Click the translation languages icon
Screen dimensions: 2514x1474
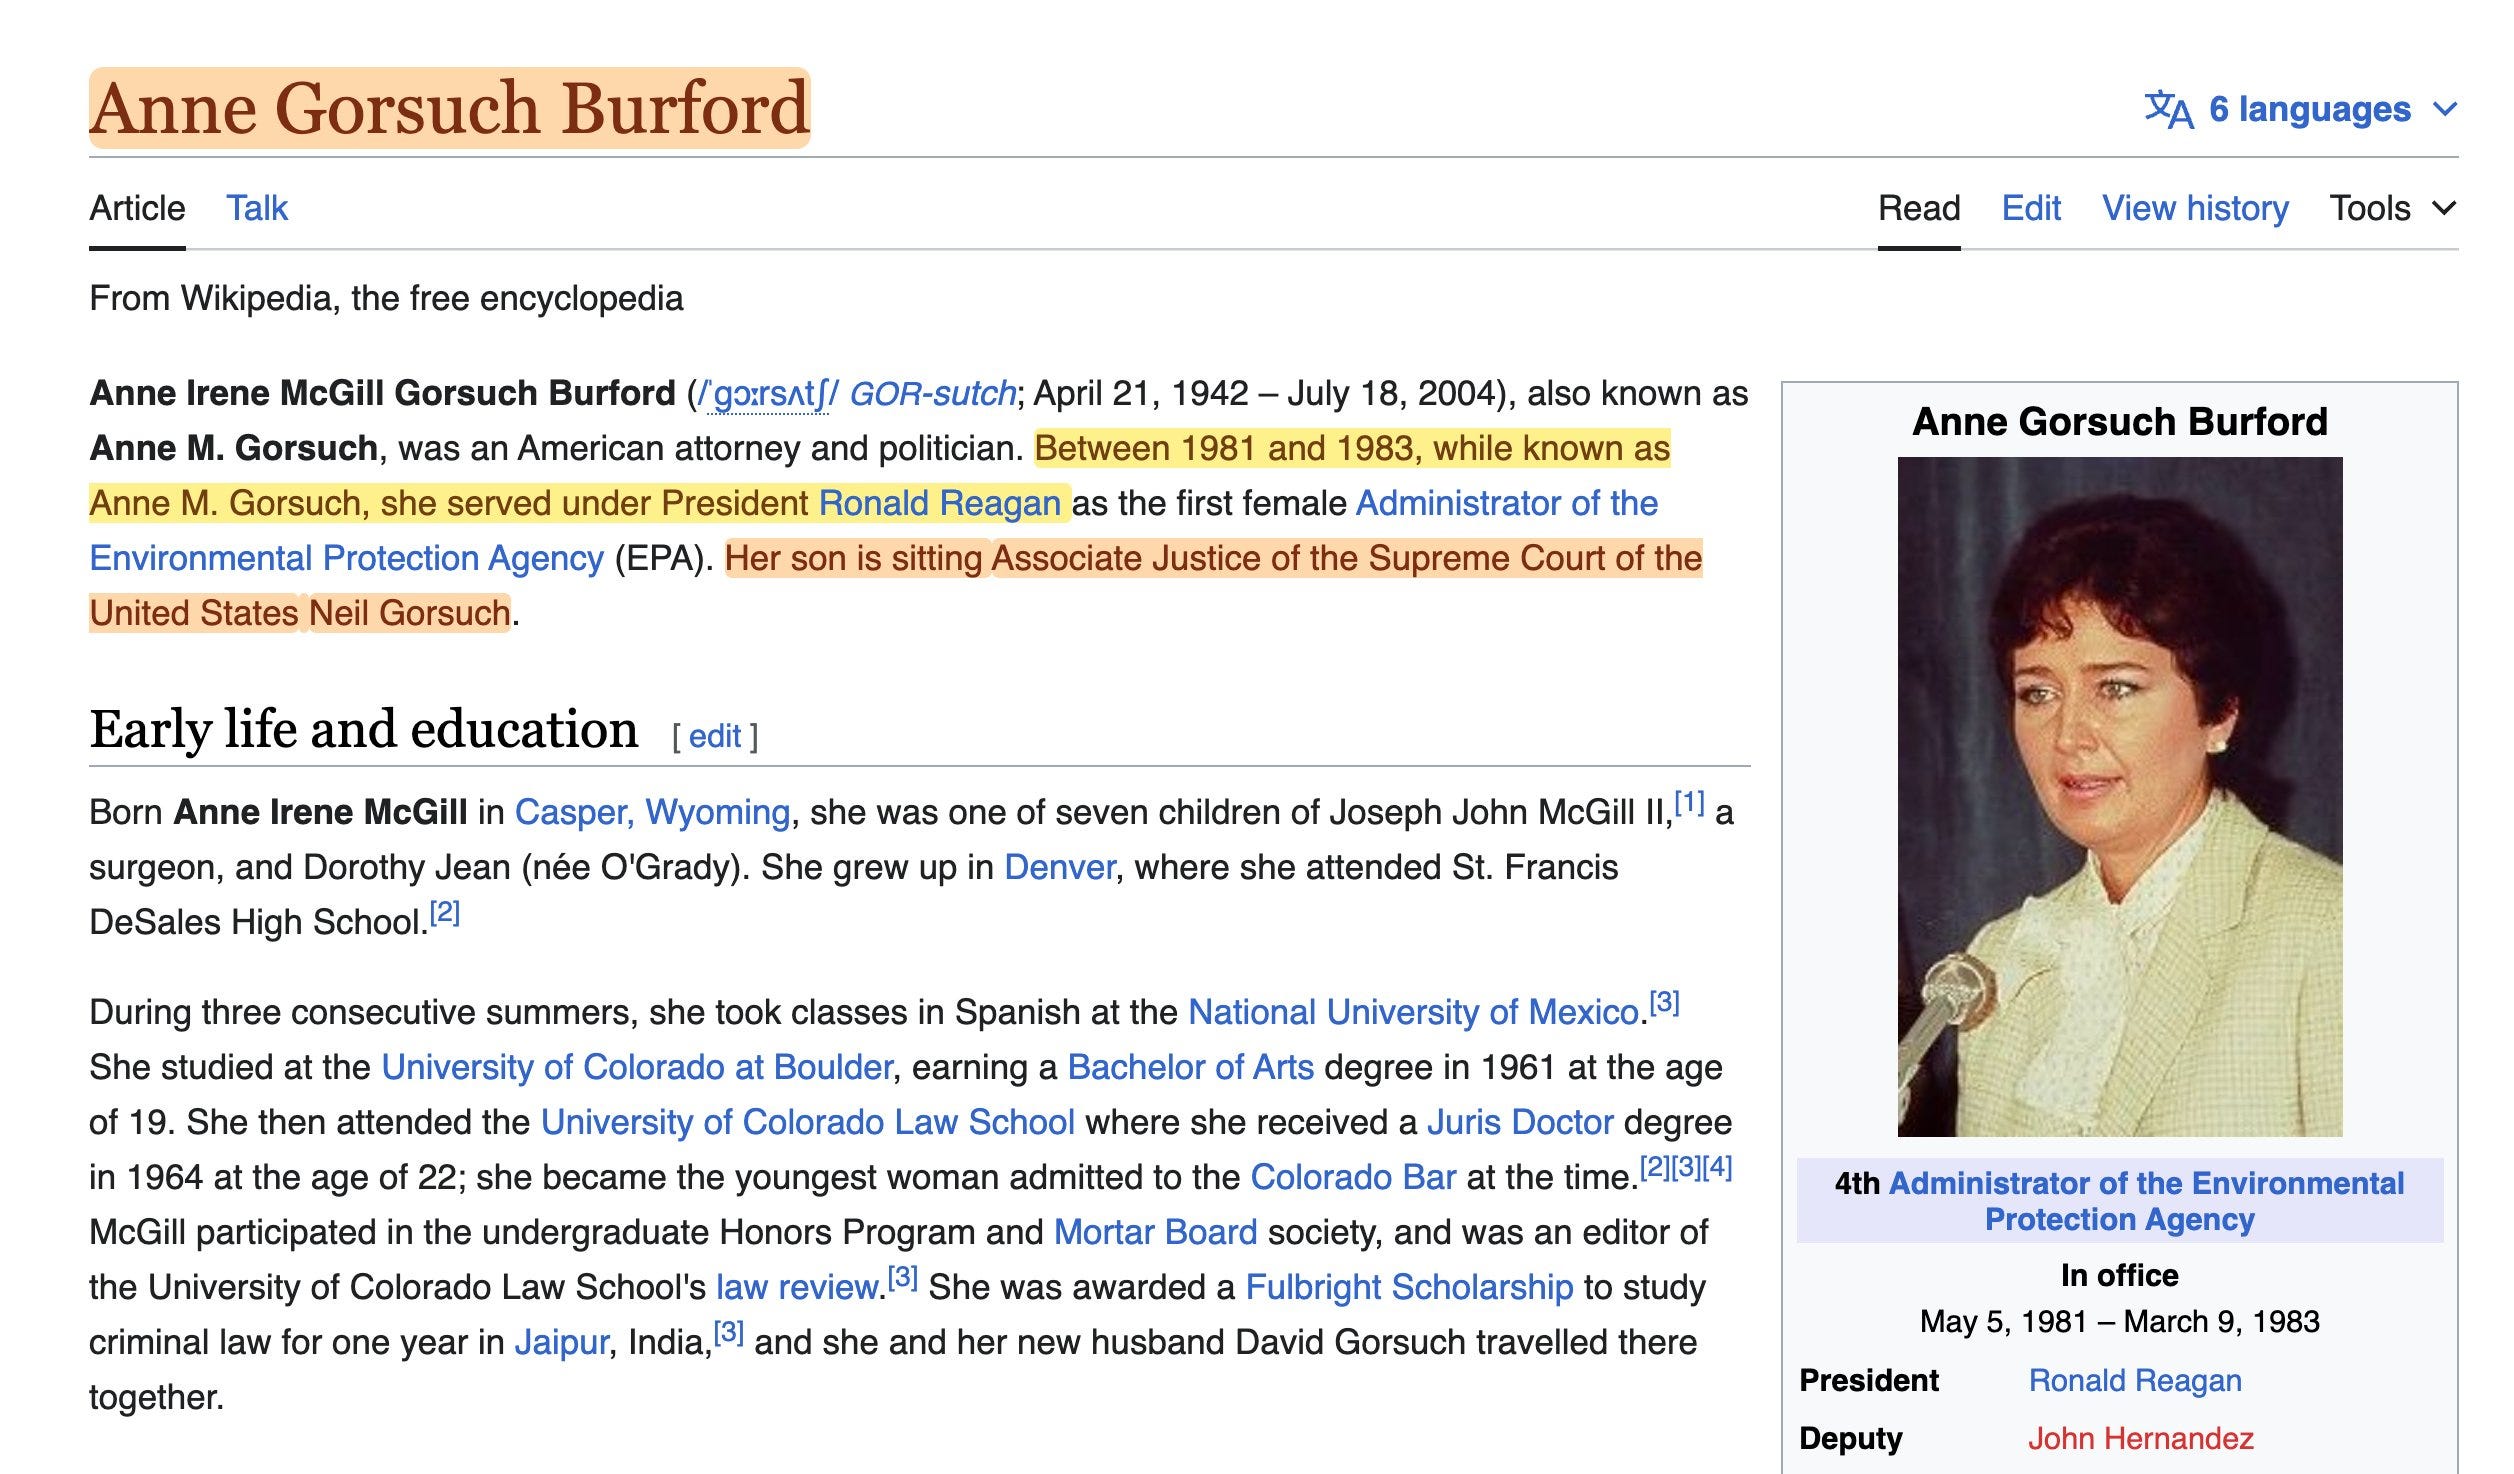click(x=2168, y=109)
